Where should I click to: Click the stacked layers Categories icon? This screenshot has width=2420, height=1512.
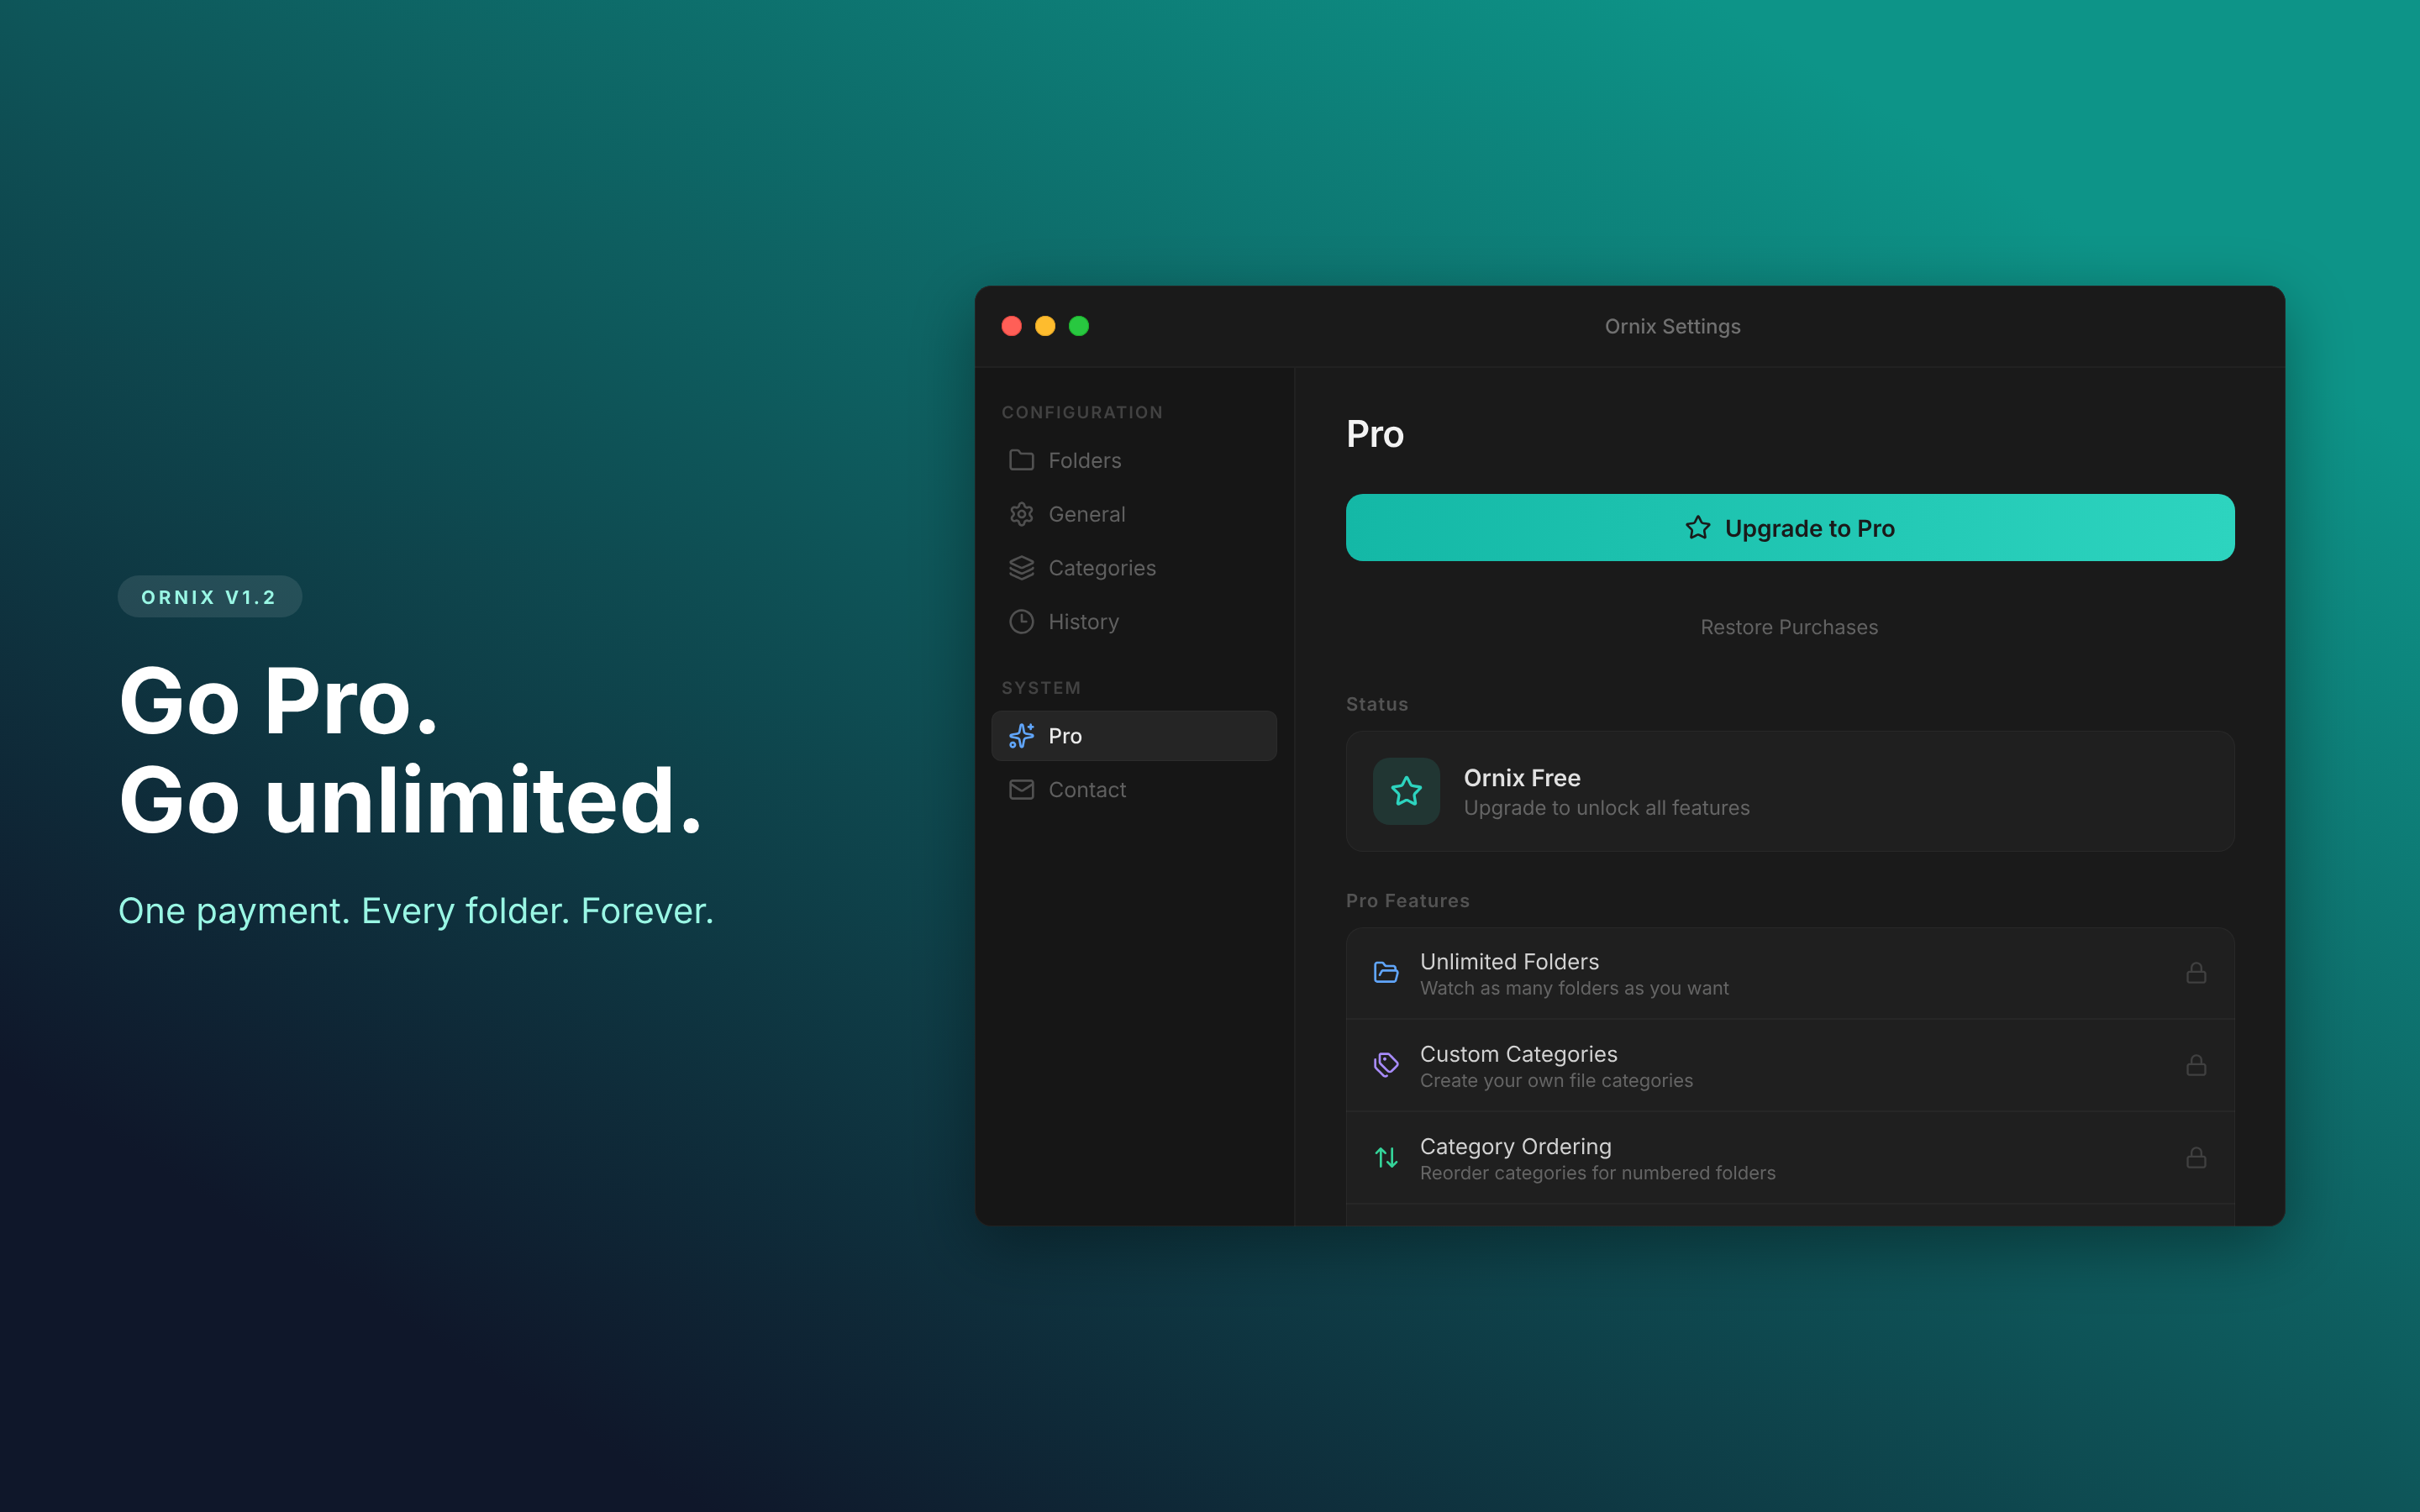click(x=1021, y=568)
